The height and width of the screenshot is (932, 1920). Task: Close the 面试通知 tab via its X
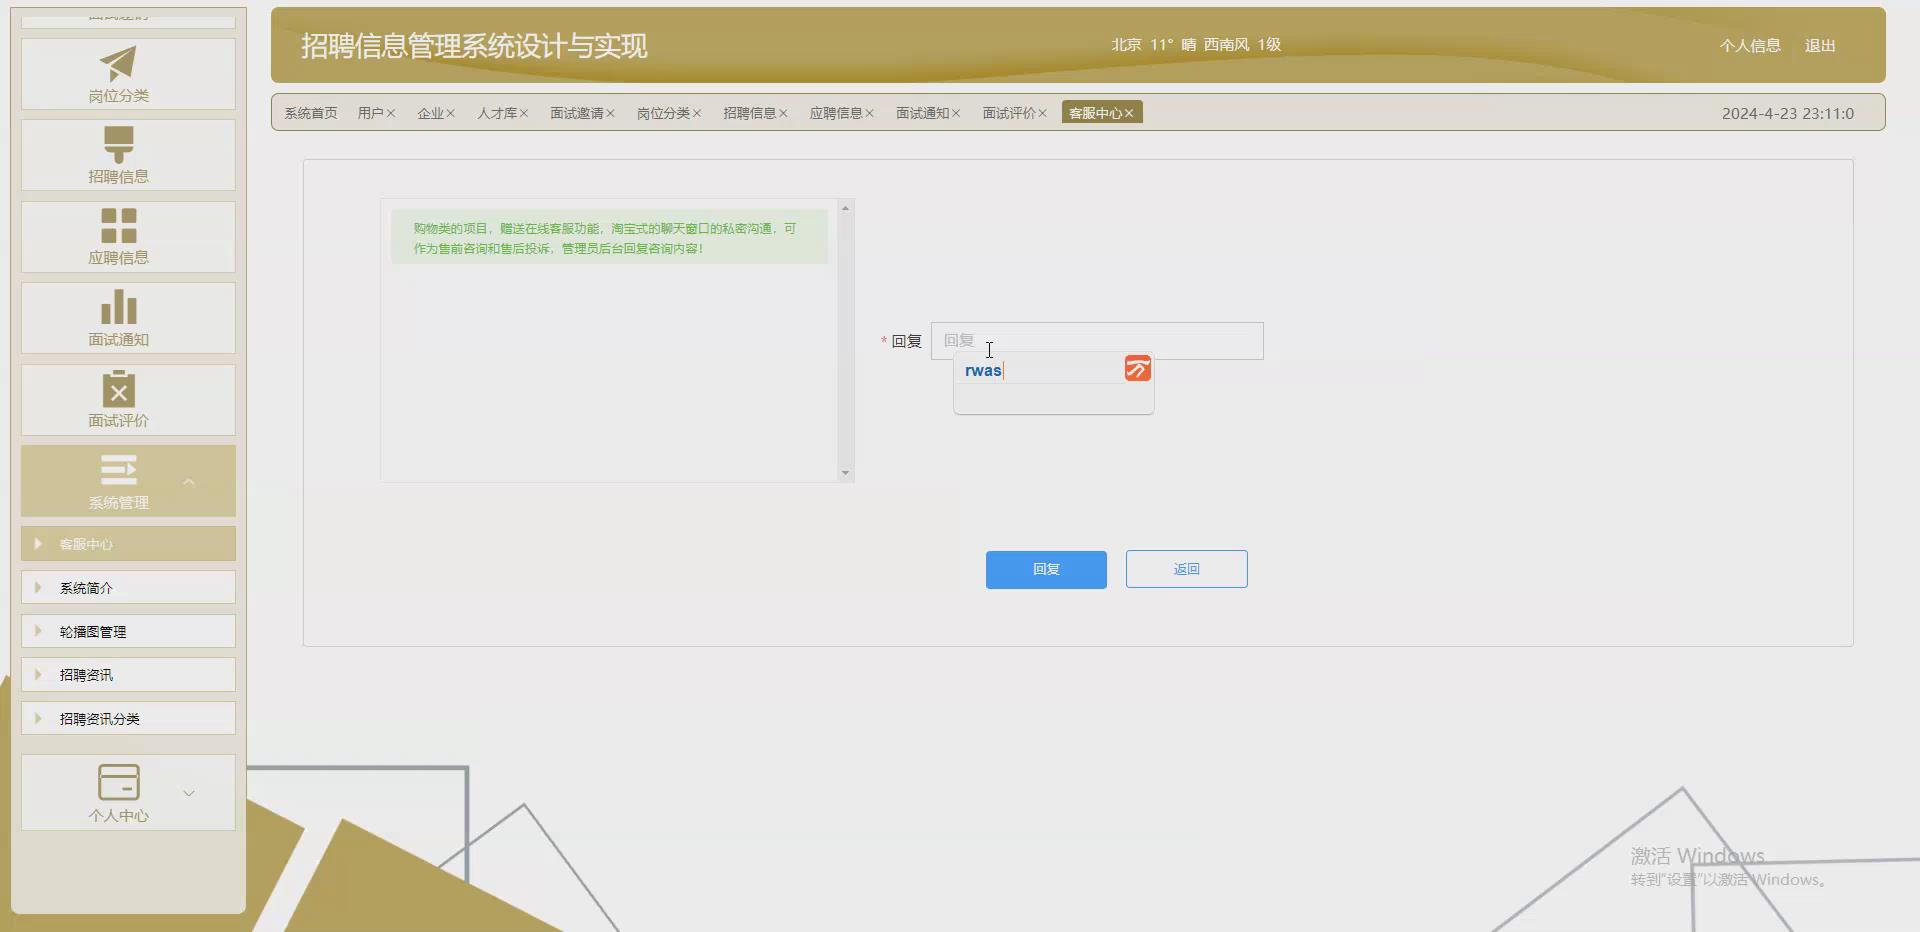(x=956, y=113)
